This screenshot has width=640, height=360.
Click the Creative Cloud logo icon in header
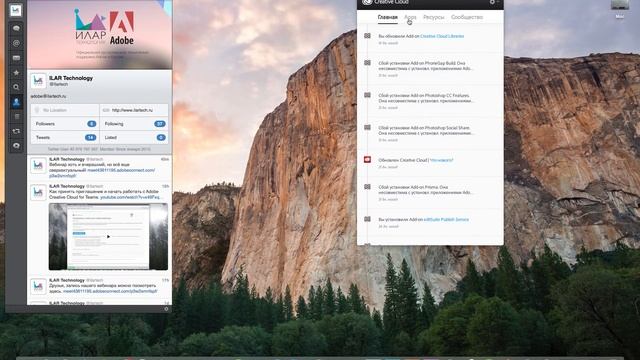click(x=367, y=2)
